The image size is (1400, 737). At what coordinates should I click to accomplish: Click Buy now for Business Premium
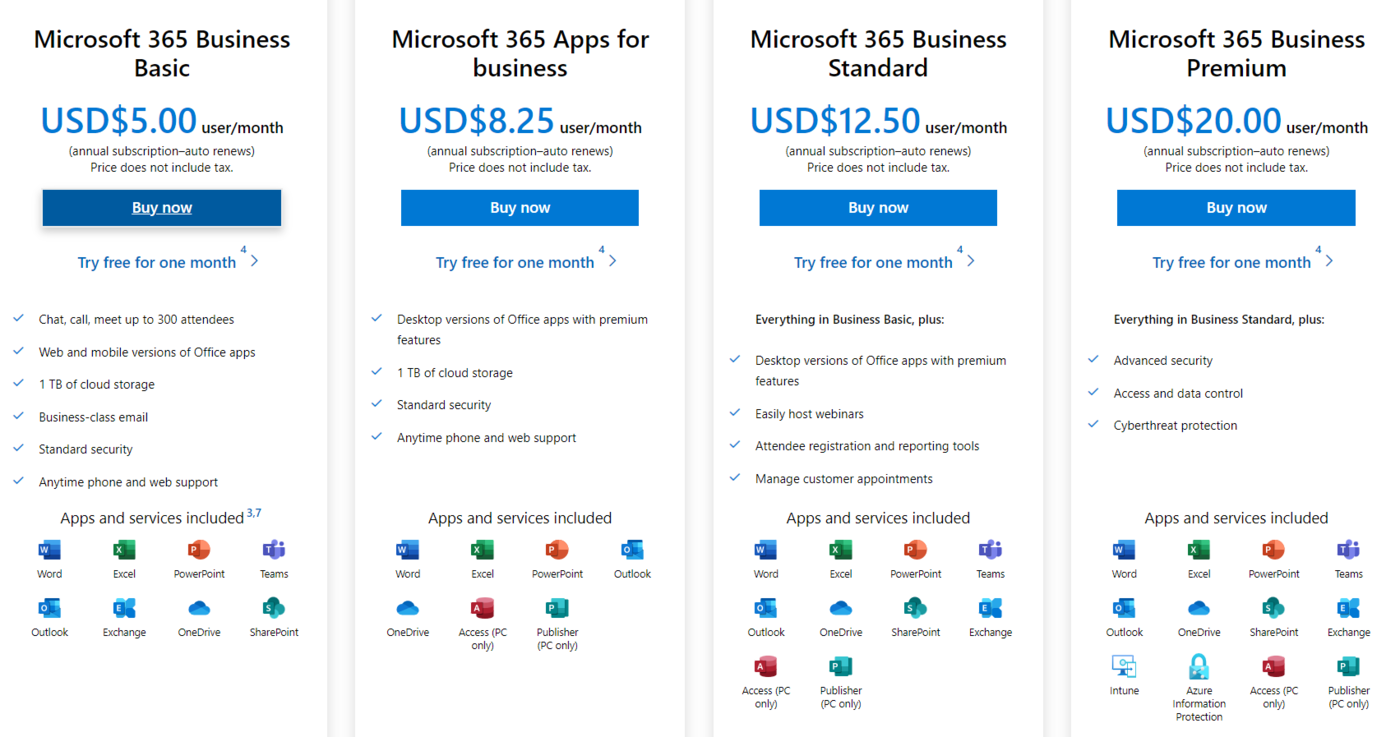pyautogui.click(x=1236, y=208)
